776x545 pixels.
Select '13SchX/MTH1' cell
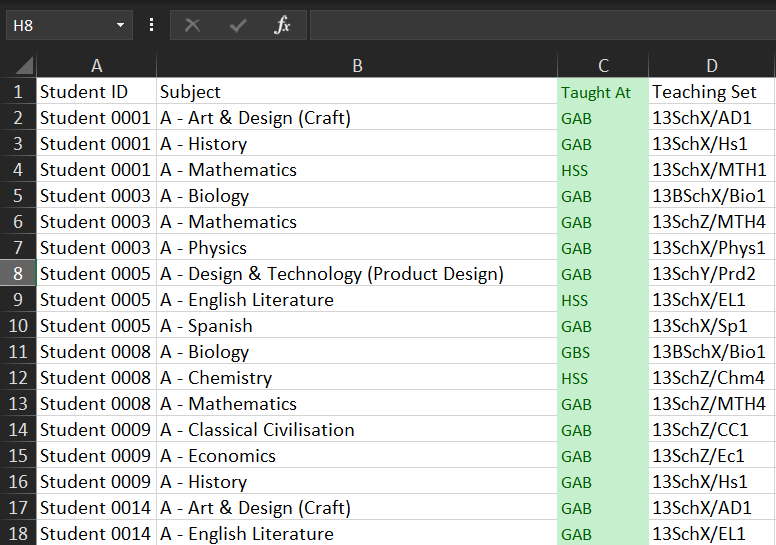pos(712,170)
